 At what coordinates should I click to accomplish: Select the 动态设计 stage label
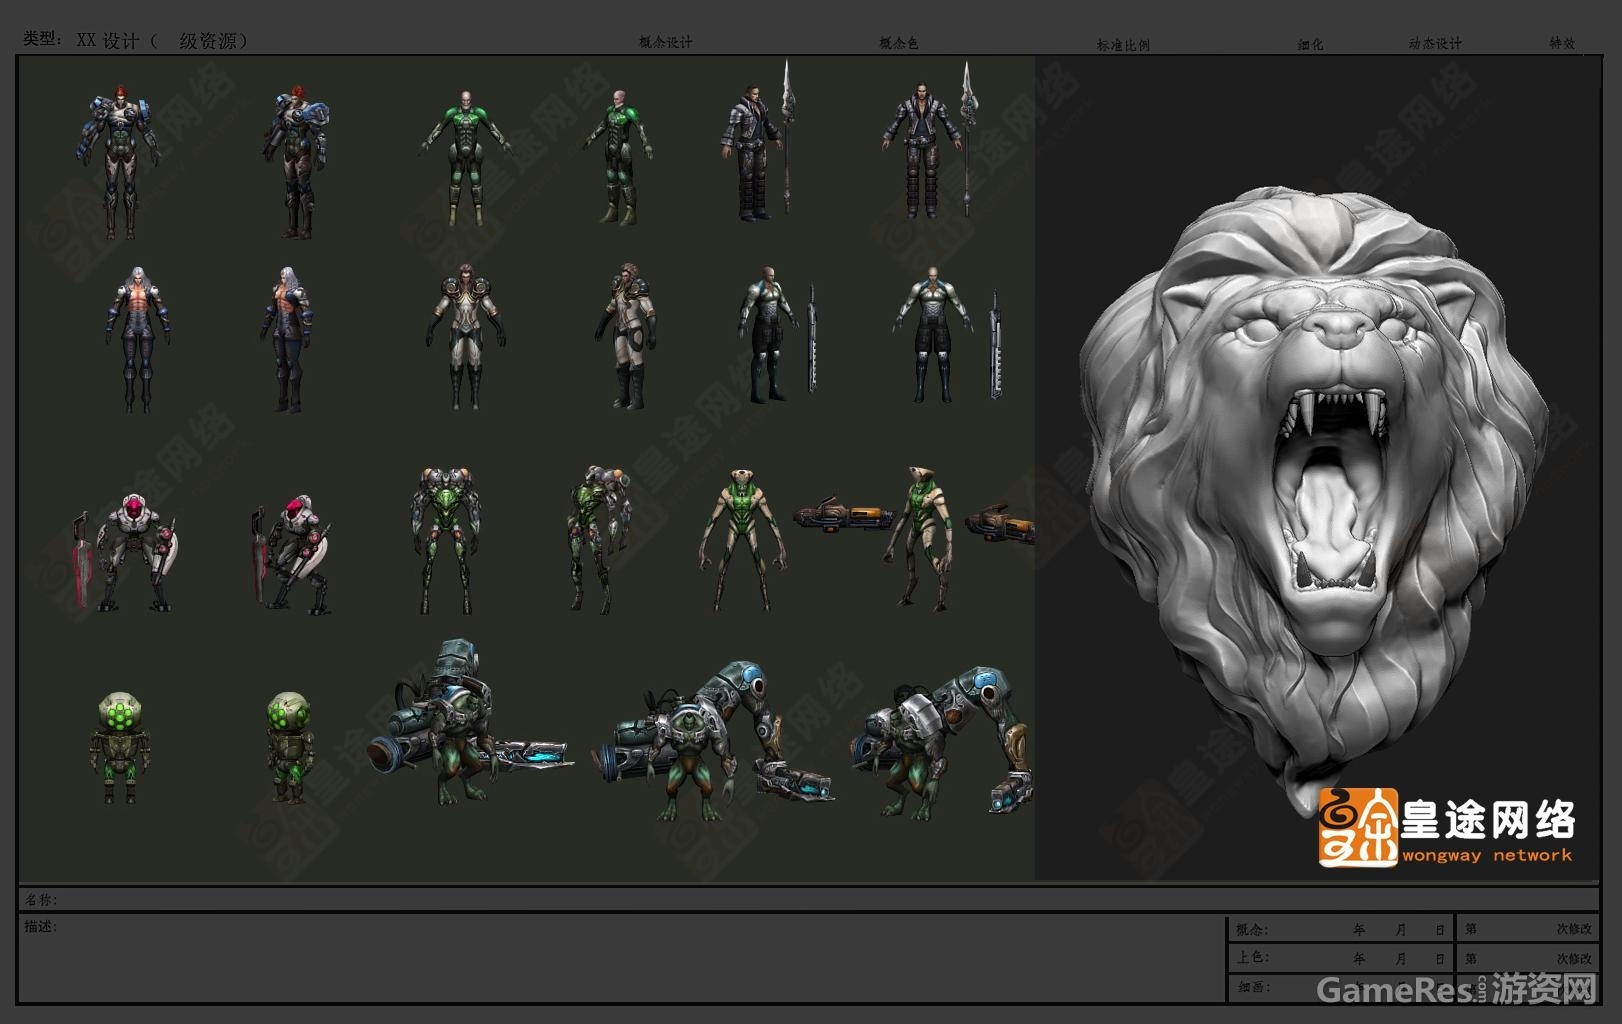pos(1435,43)
